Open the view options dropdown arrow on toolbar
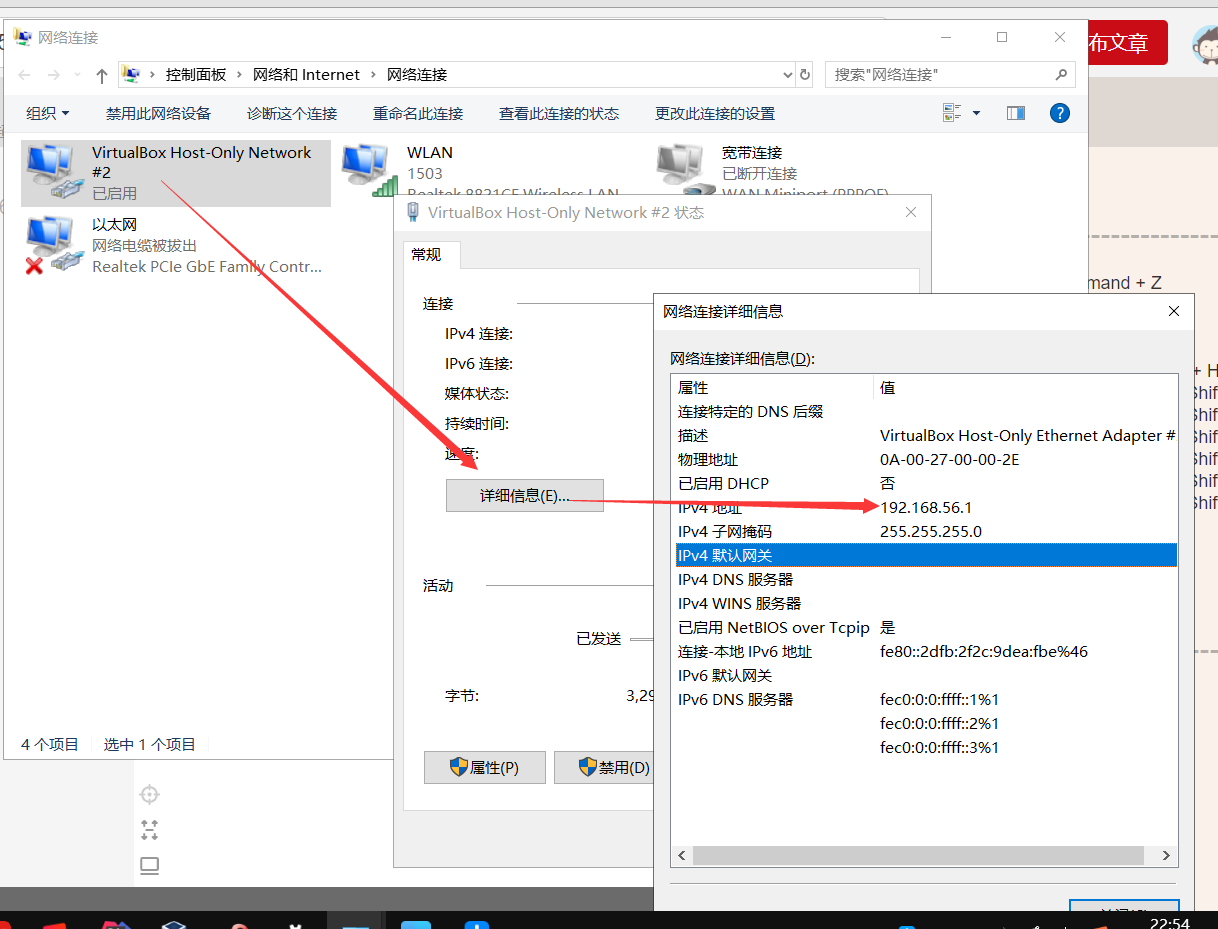The height and width of the screenshot is (929, 1218). (x=975, y=113)
